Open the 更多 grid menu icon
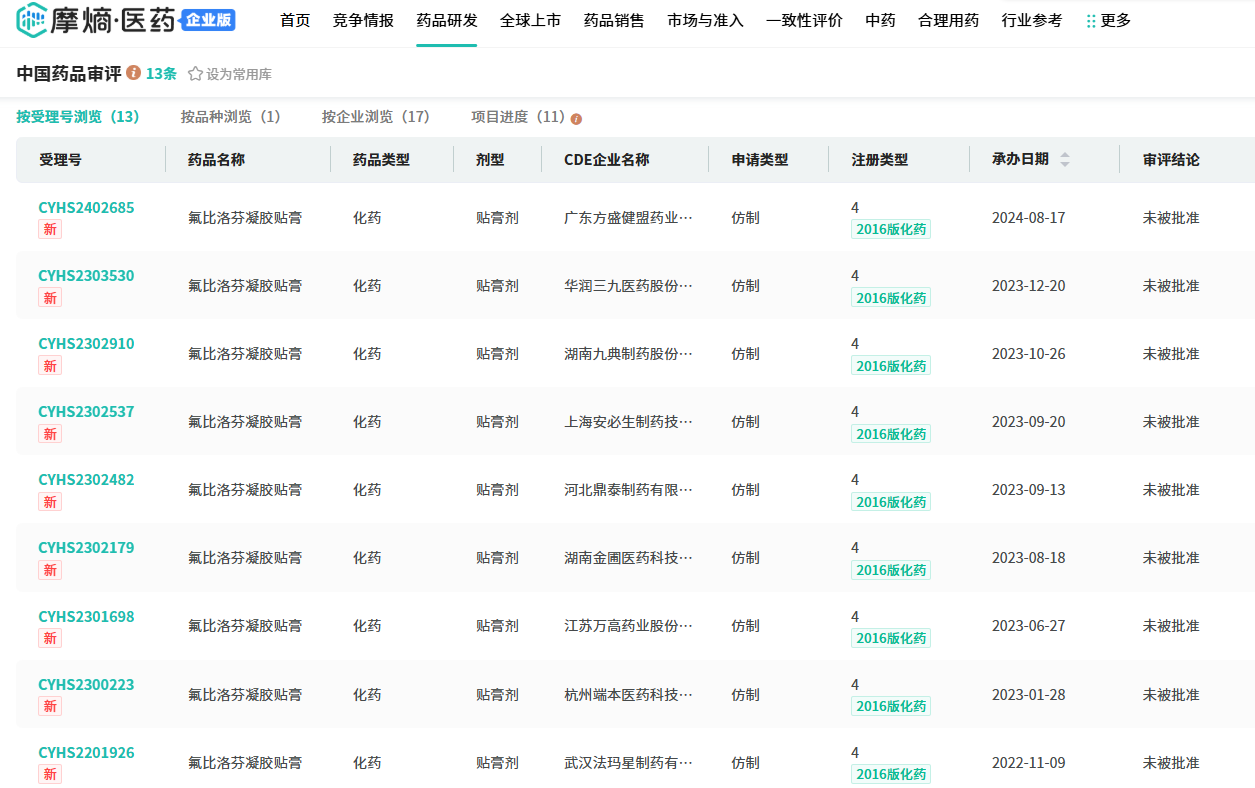Screen dimensions: 1255x788 1091,21
